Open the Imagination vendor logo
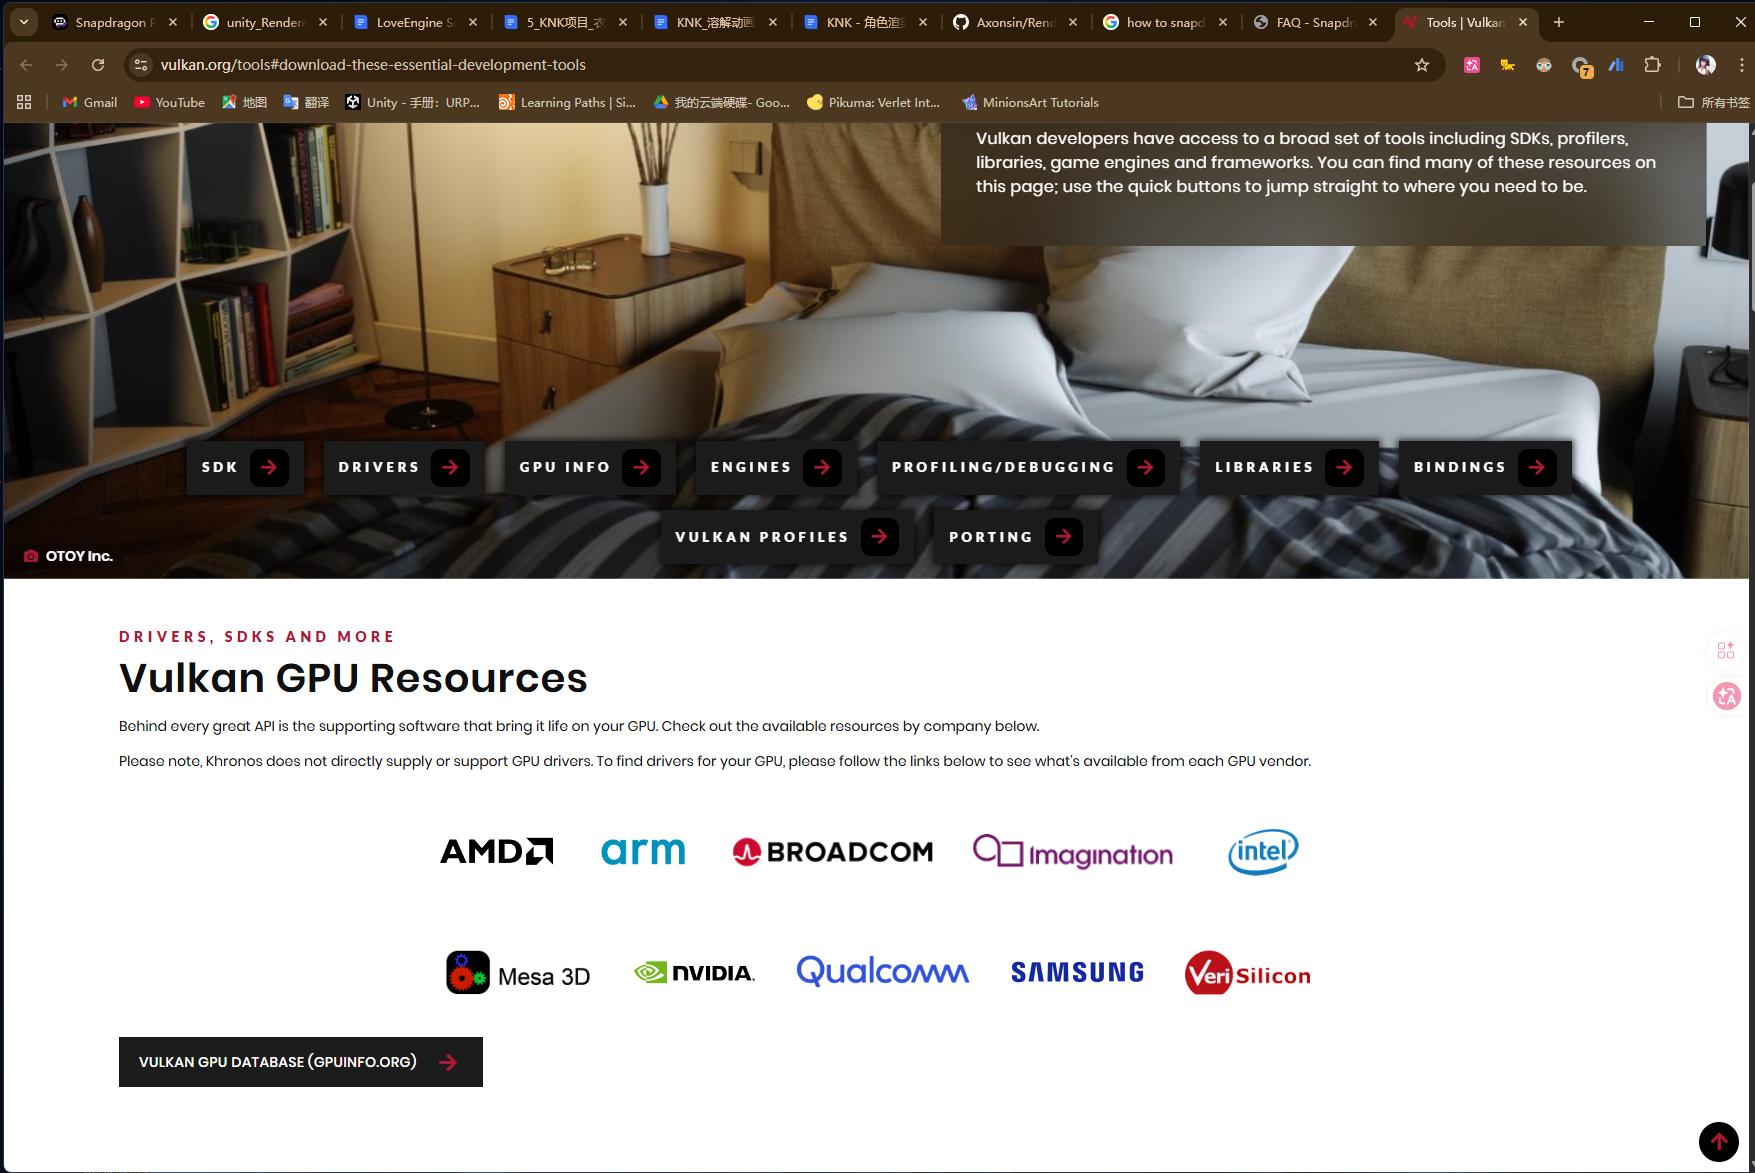1755x1173 pixels. (1073, 852)
